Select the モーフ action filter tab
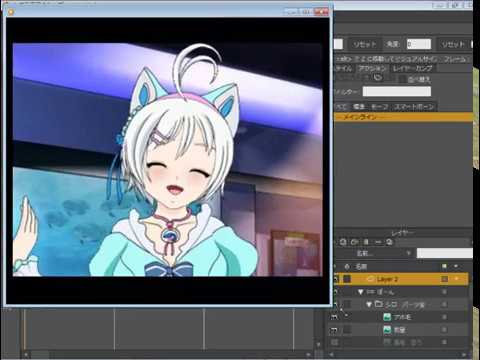The image size is (480, 360). point(379,107)
